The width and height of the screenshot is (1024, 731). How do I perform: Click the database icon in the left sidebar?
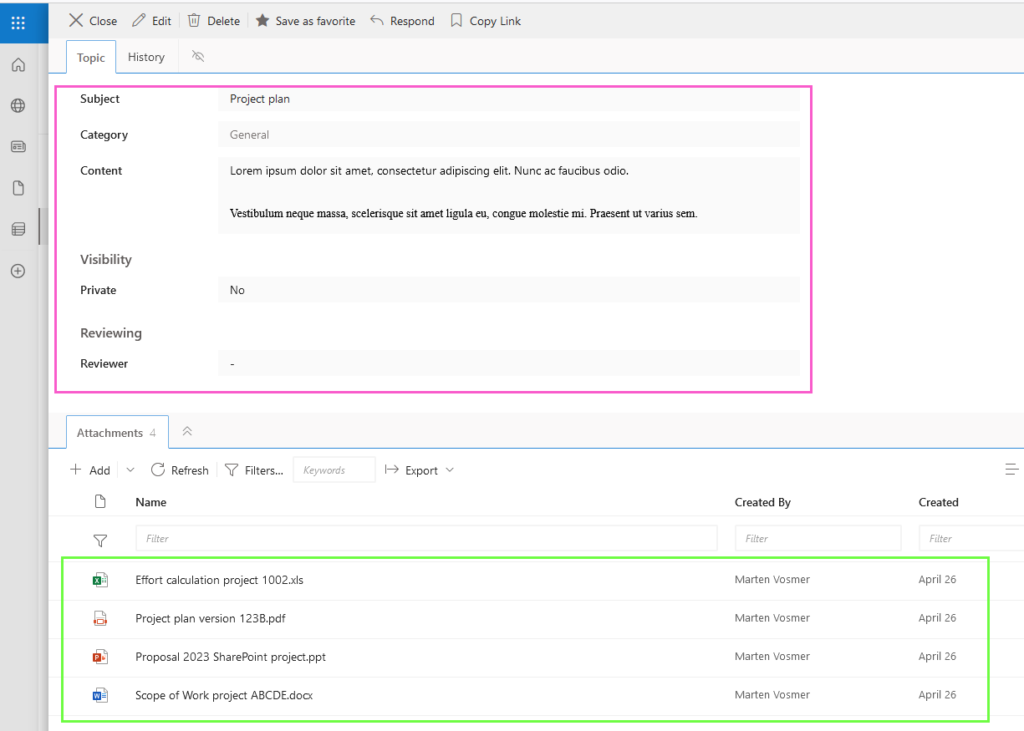(16, 228)
